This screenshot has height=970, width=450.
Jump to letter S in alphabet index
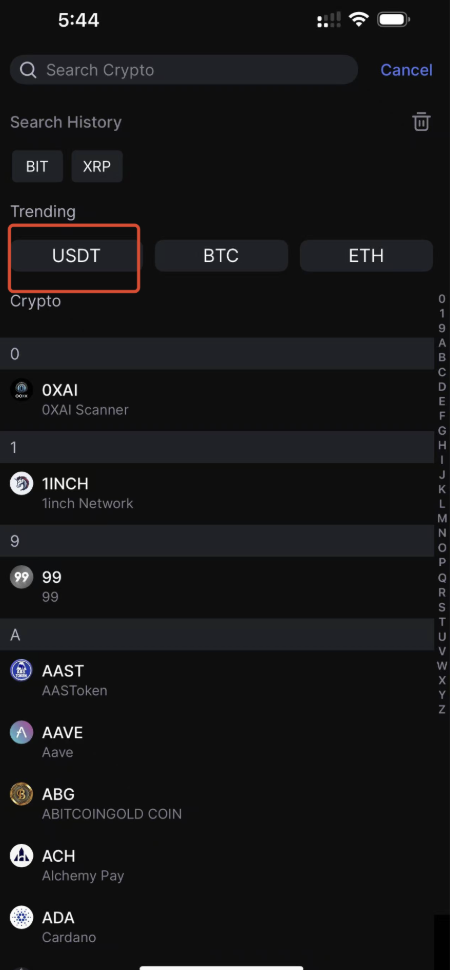tap(442, 607)
